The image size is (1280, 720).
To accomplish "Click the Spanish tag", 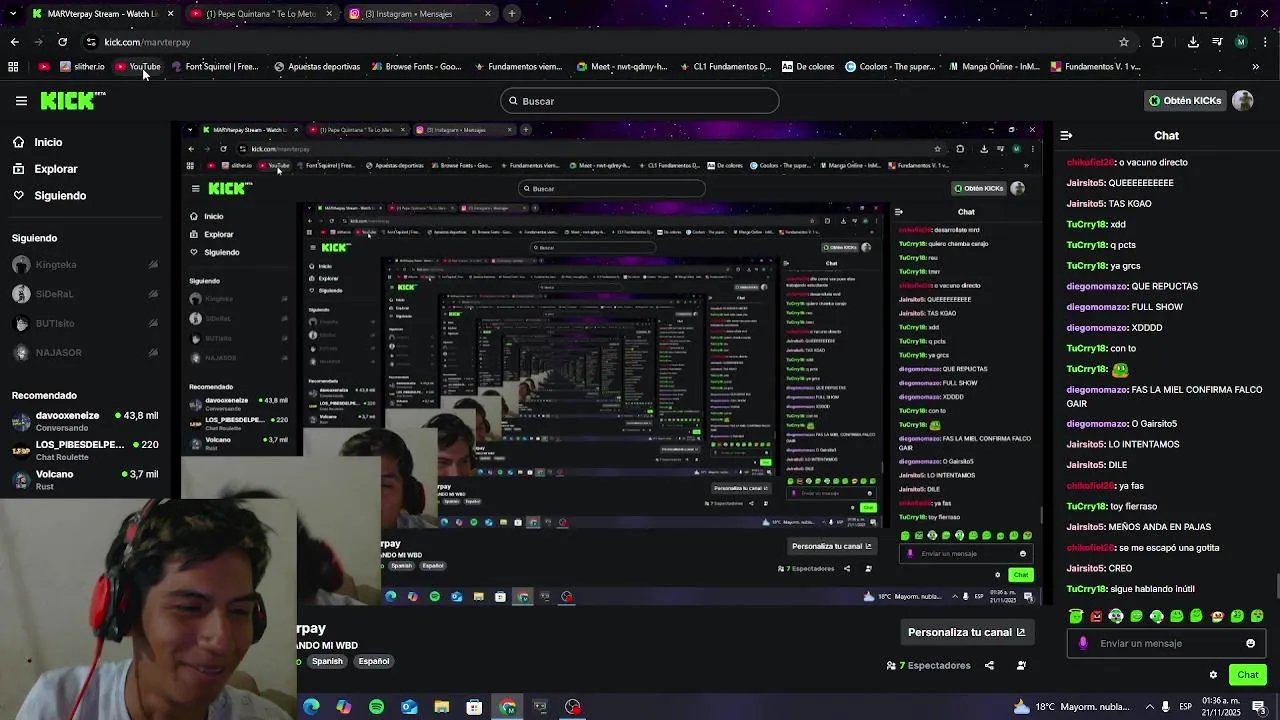I will click(327, 661).
